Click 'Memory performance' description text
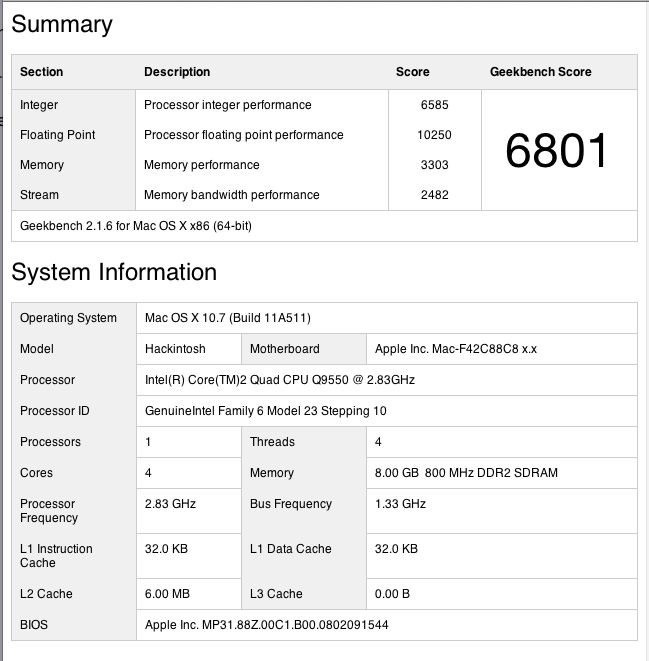Image resolution: width=649 pixels, height=661 pixels. [x=201, y=165]
